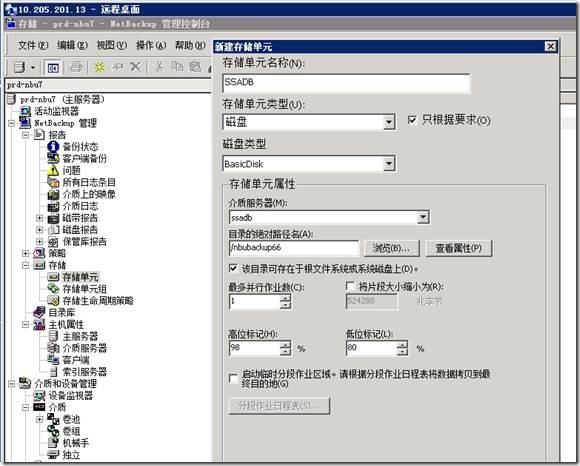The image size is (580, 466).
Task: Open the 磁盘类型 BasicDisk dropdown
Action: (389, 163)
